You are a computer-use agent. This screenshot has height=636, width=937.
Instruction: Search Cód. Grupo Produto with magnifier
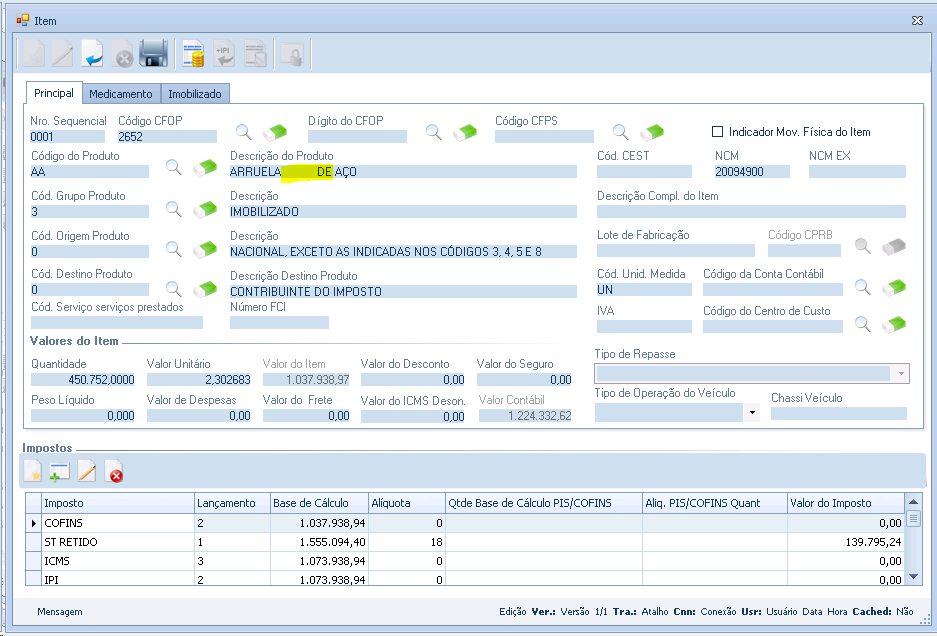tap(174, 208)
